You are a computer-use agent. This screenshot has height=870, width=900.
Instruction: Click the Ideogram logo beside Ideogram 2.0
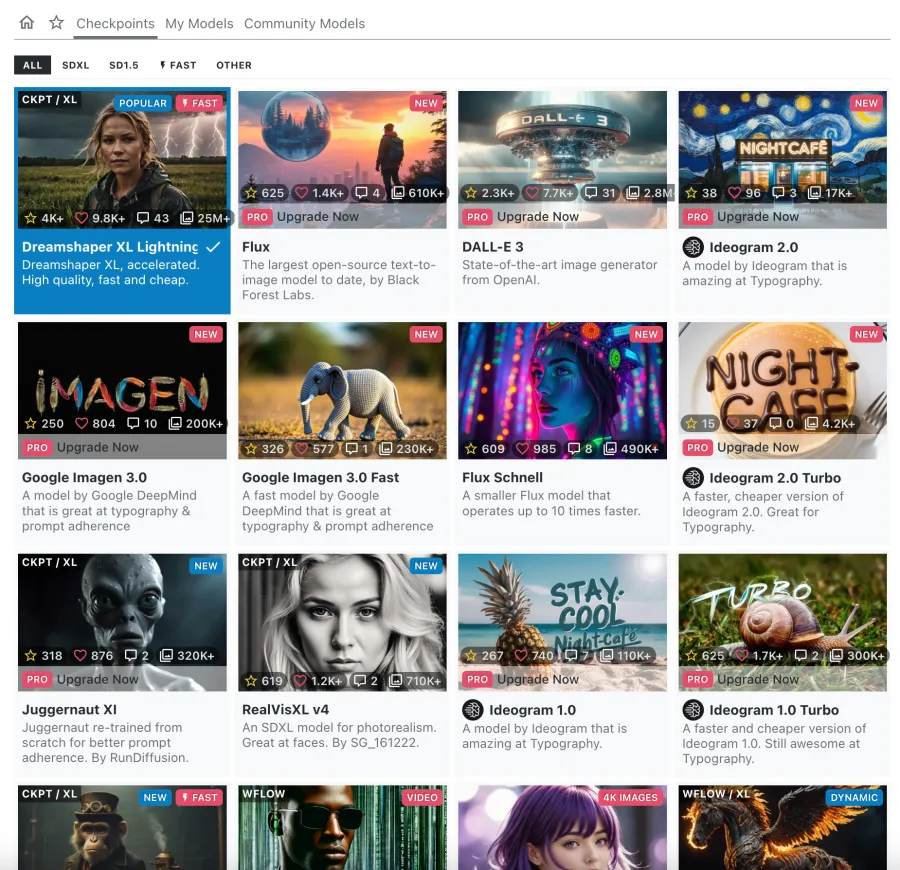(692, 247)
